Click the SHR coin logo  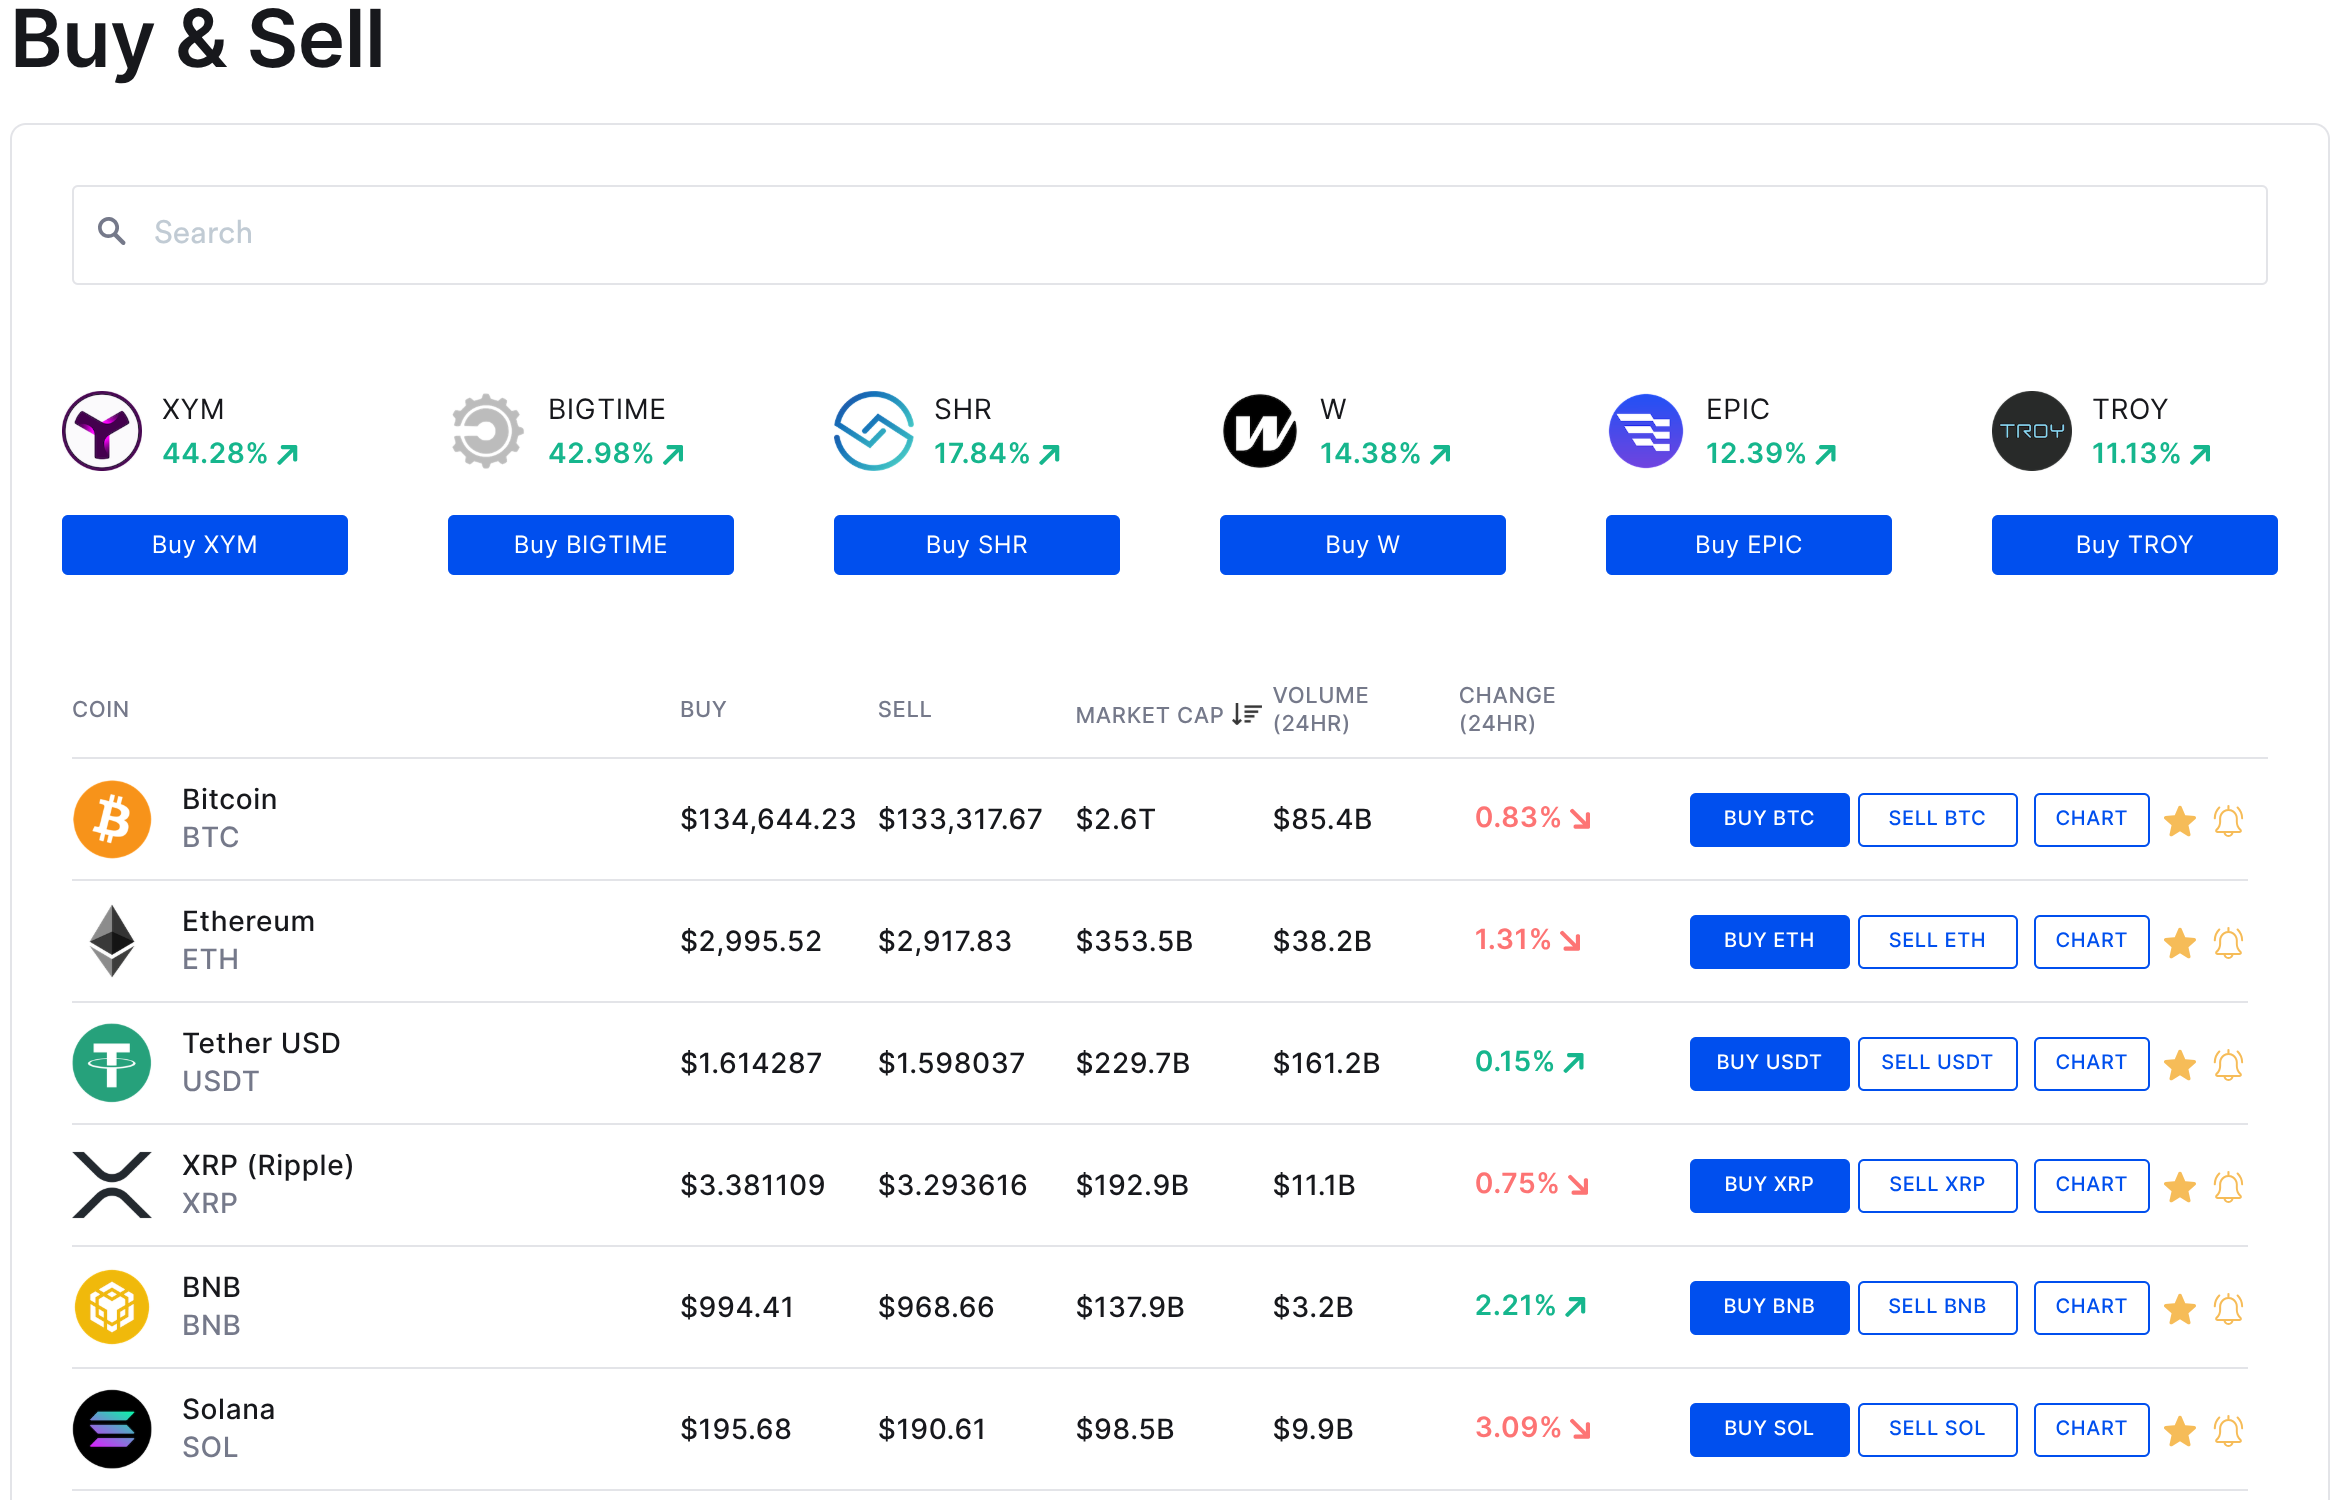click(874, 431)
